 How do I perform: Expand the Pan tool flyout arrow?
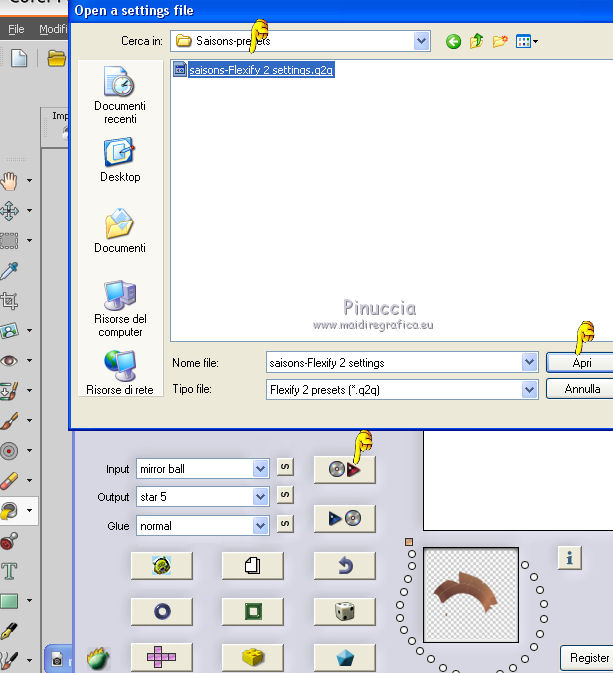pyautogui.click(x=30, y=180)
